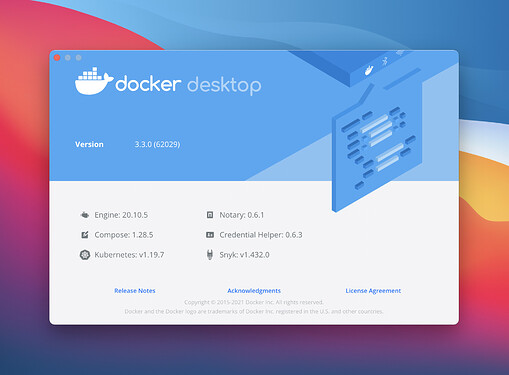The image size is (509, 375).
Task: Click the Credential Helper icon
Action: [x=210, y=235]
